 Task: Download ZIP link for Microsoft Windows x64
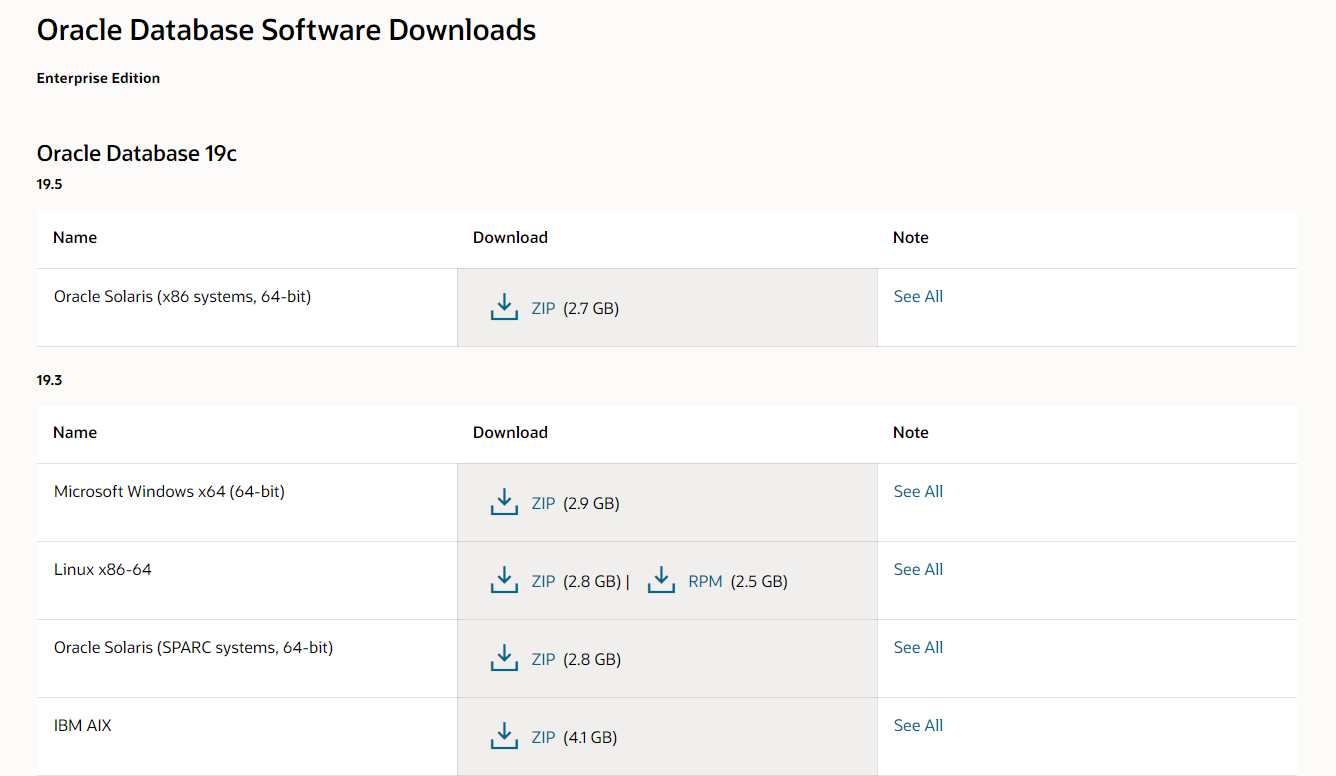coord(543,504)
